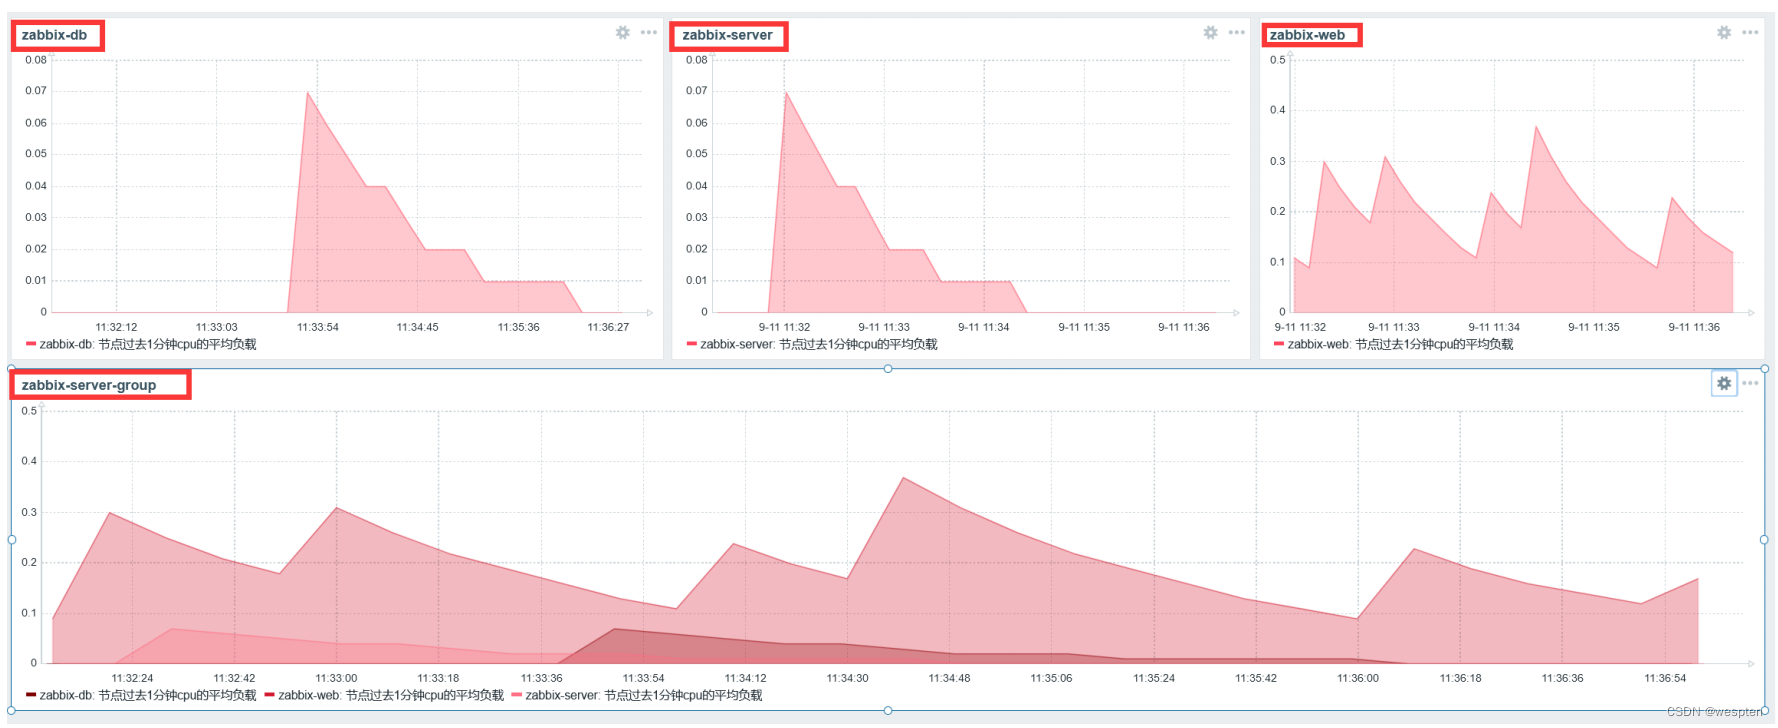
Task: Click the zabbix-server widget title
Action: pos(727,35)
